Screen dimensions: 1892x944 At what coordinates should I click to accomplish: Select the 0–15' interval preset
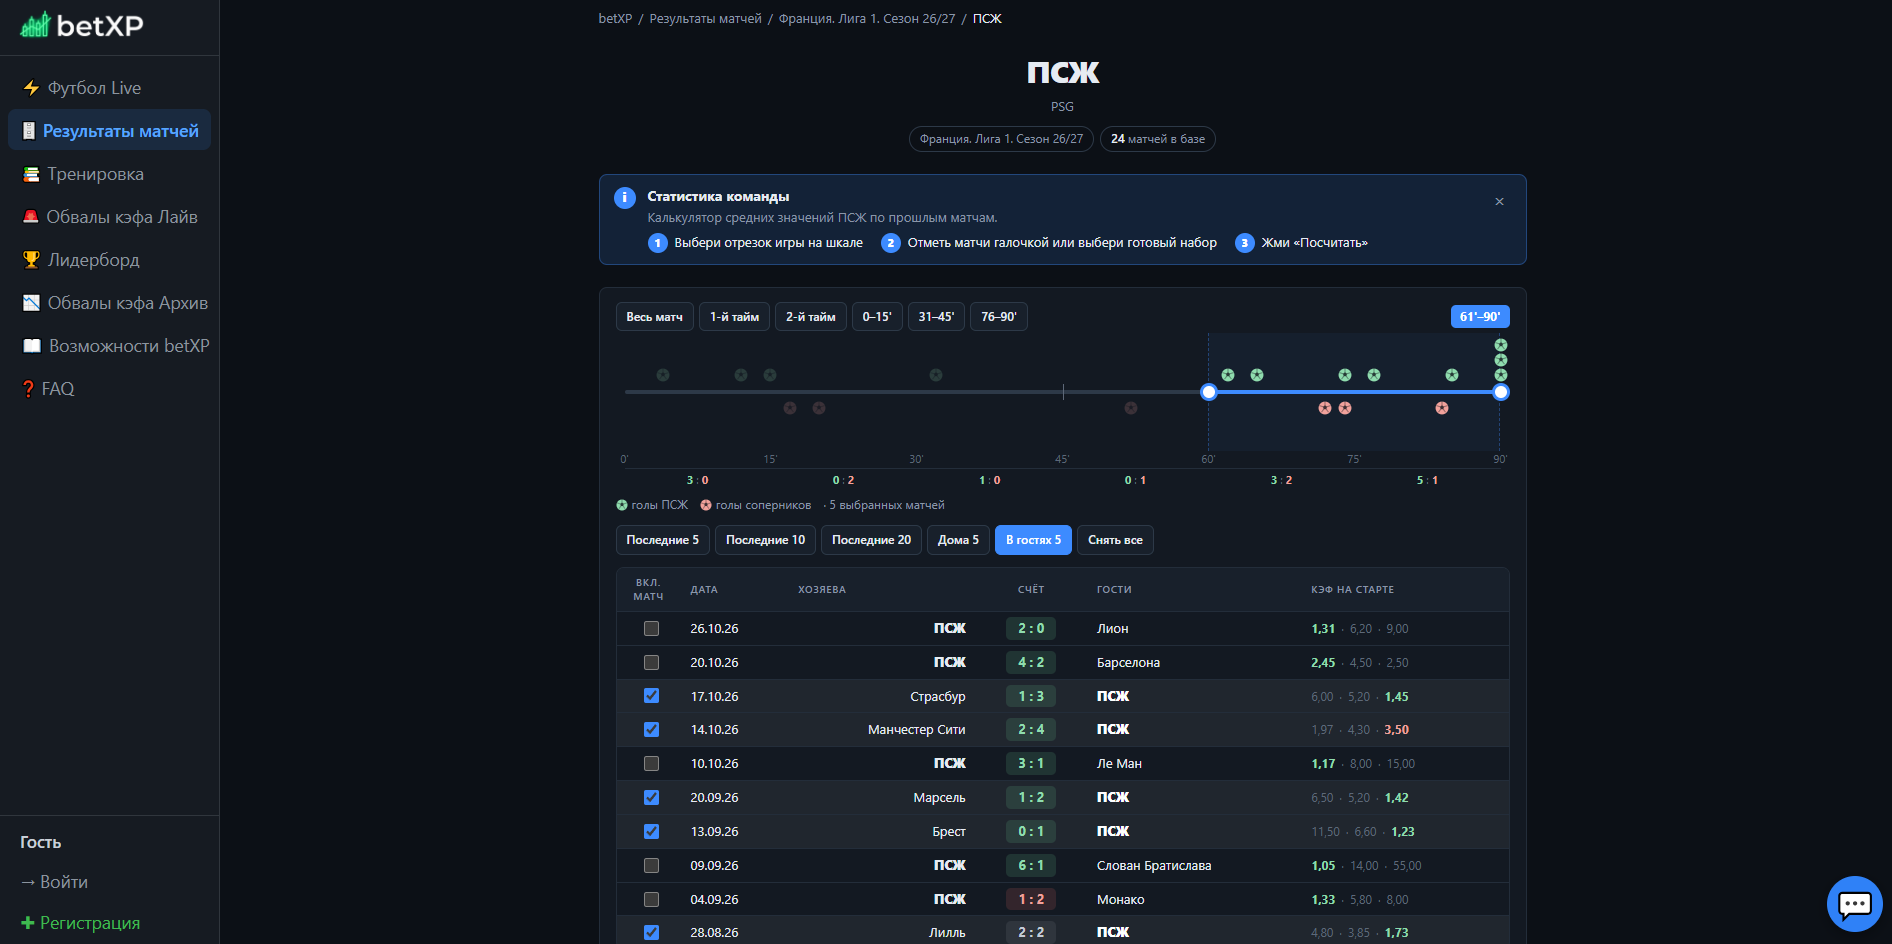click(x=877, y=317)
